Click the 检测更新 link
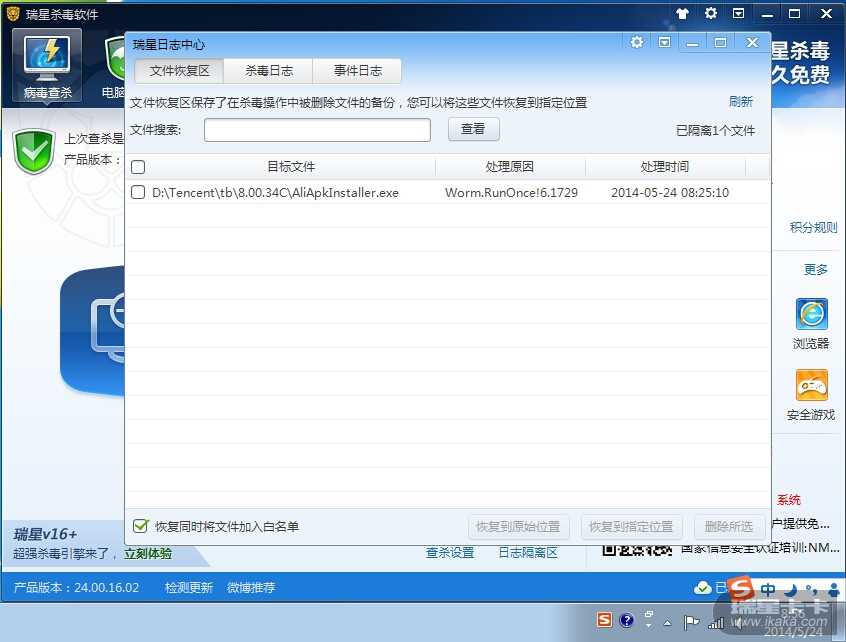The height and width of the screenshot is (642, 846). point(188,588)
